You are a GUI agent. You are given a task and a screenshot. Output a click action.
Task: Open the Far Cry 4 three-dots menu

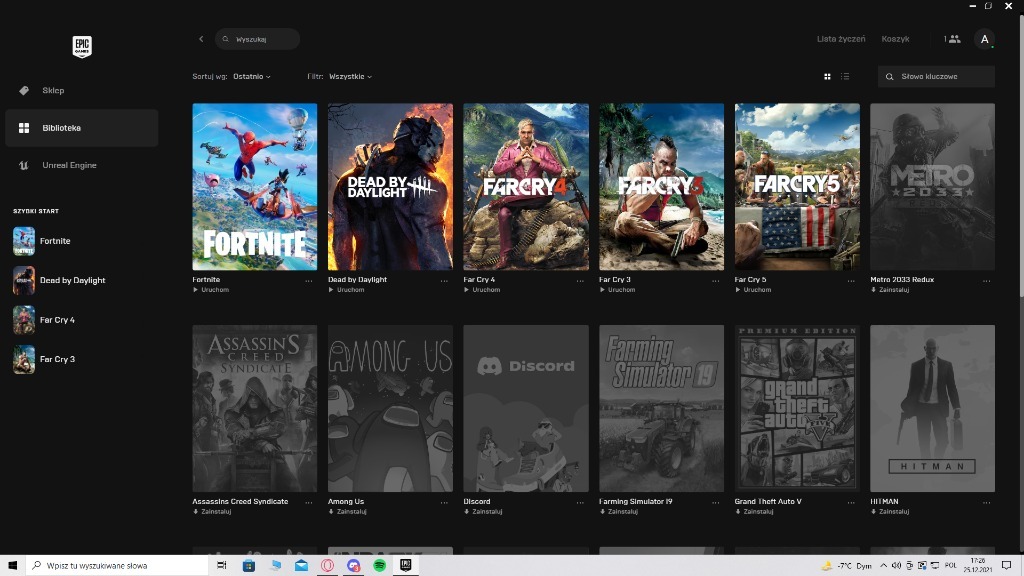[580, 281]
